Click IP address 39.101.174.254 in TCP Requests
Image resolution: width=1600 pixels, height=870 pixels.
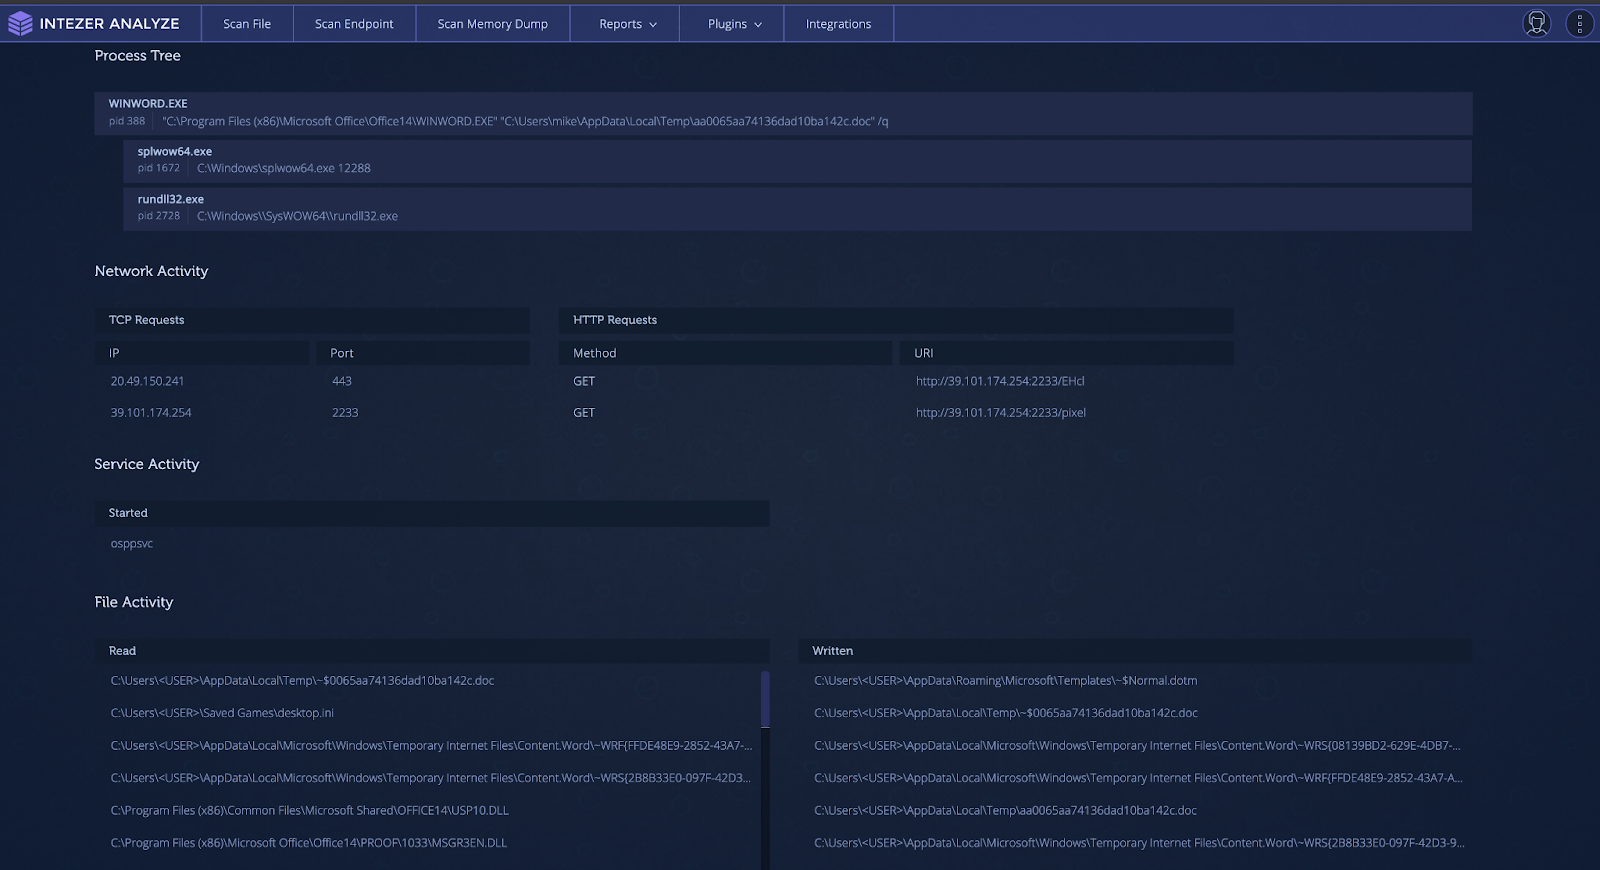point(151,413)
